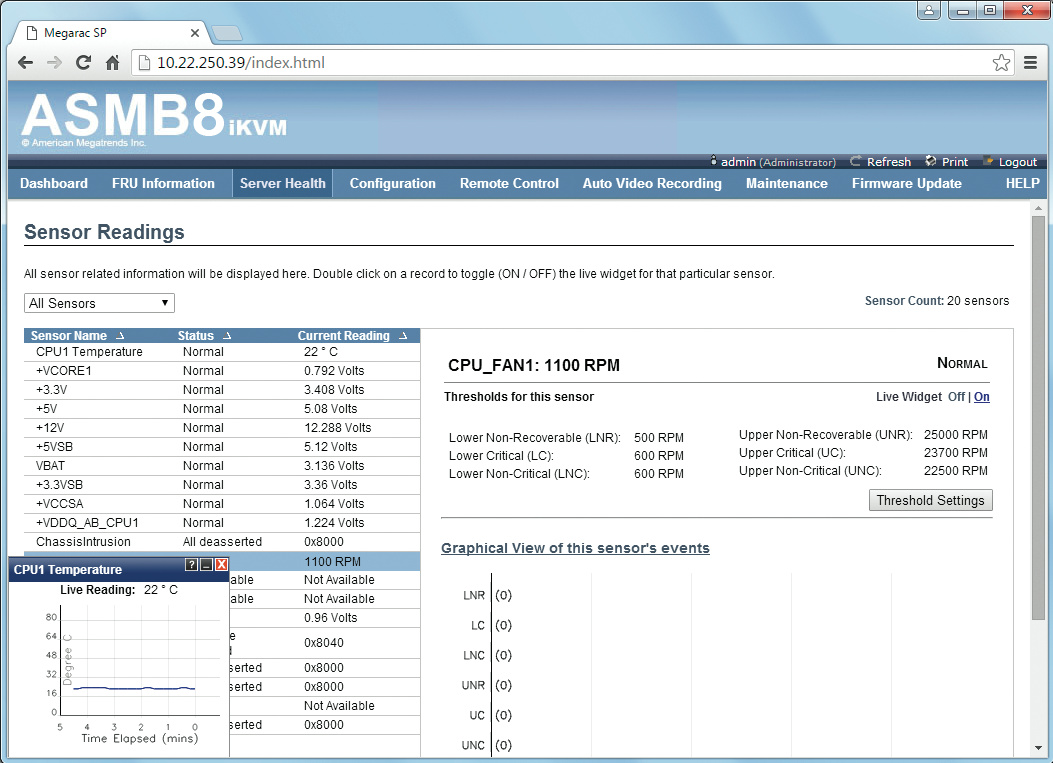This screenshot has width=1053, height=763.
Task: Turn Live Widget On
Action: [981, 397]
